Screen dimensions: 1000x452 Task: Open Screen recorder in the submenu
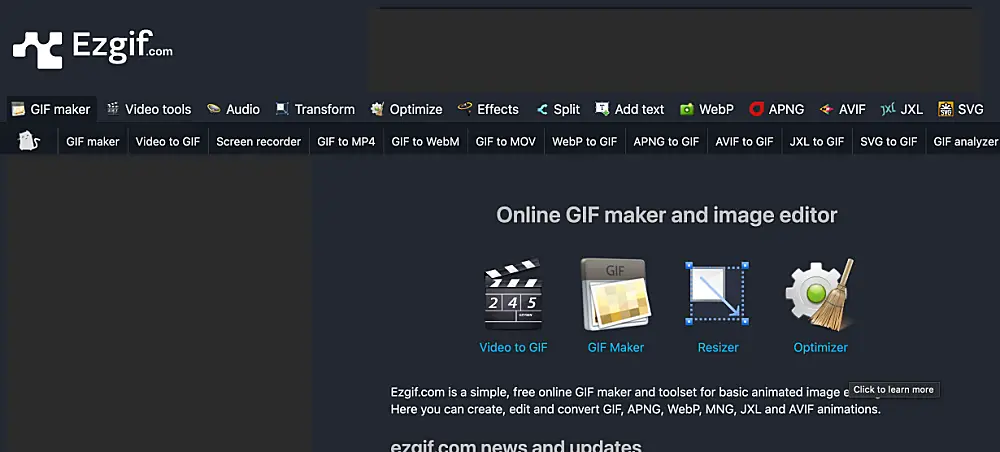click(258, 142)
